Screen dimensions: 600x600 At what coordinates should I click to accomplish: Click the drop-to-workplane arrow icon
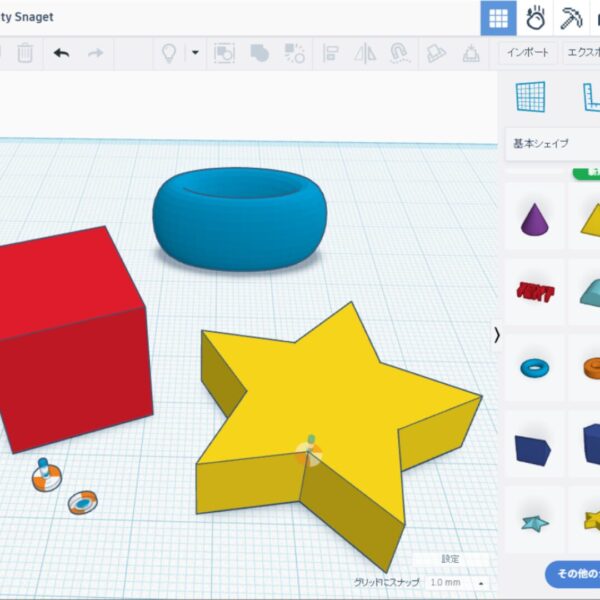[471, 53]
